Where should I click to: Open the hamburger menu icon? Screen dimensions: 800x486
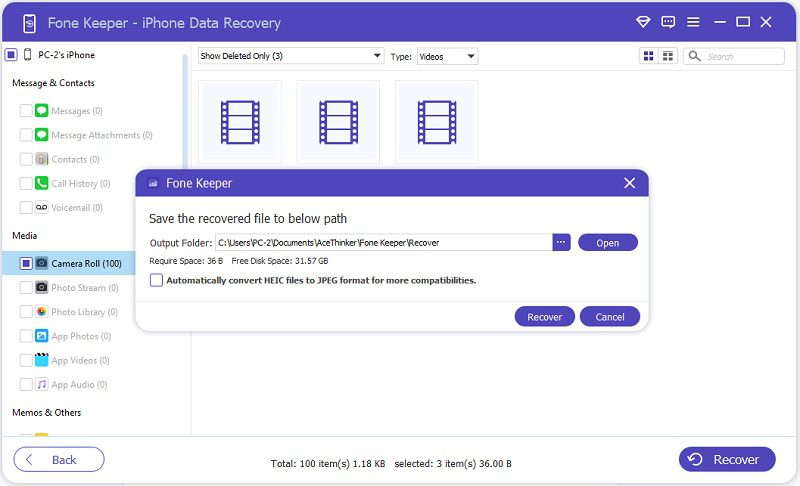pos(693,22)
